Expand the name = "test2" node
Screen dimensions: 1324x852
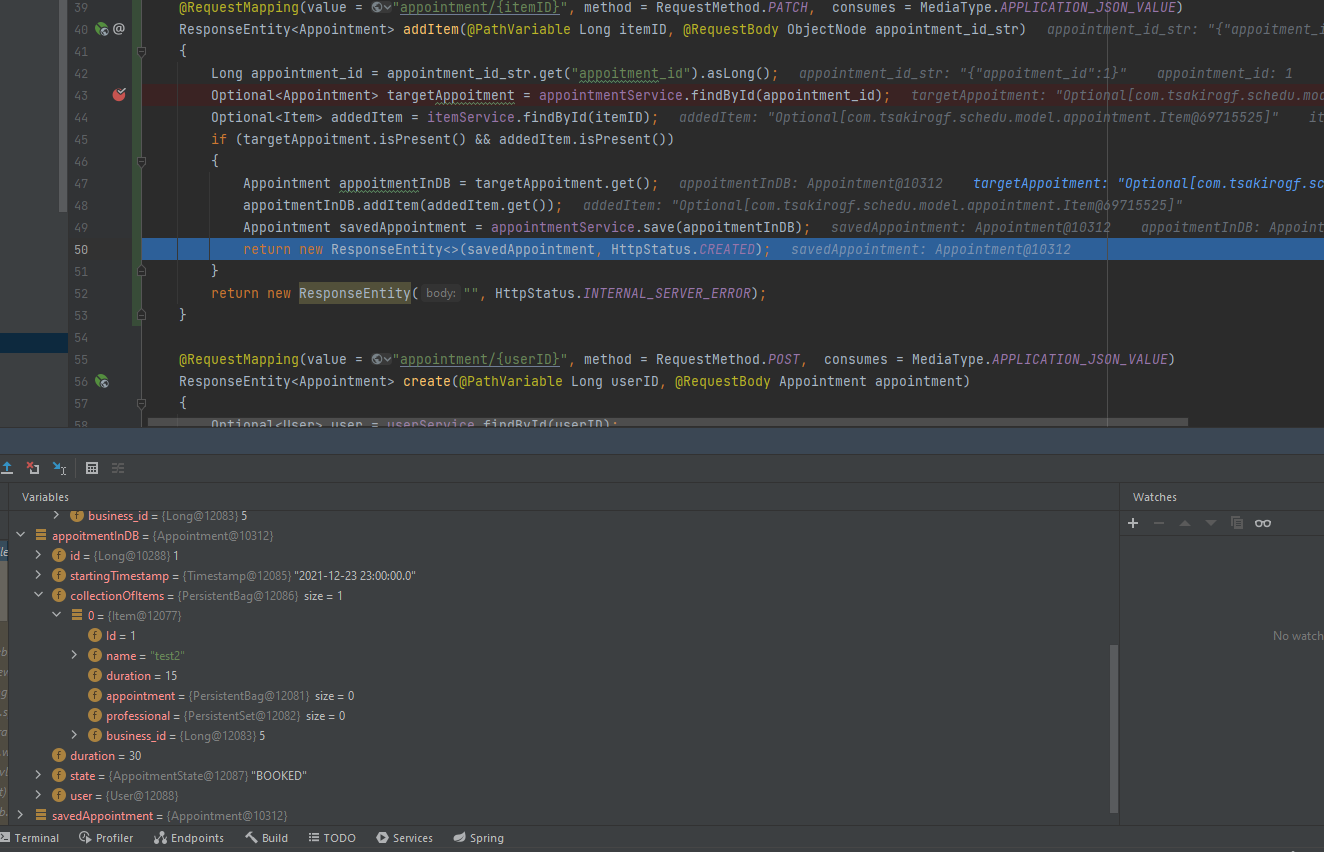[74, 656]
